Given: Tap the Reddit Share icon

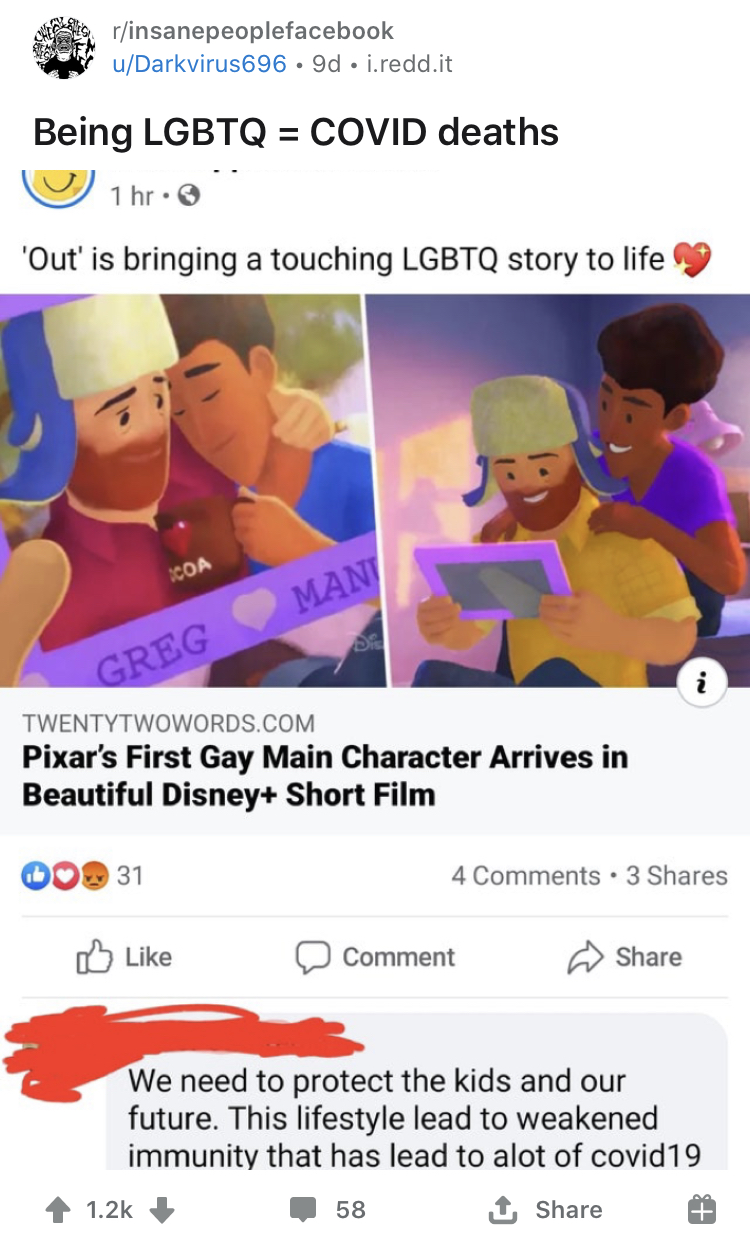Looking at the screenshot, I should coord(500,1210).
